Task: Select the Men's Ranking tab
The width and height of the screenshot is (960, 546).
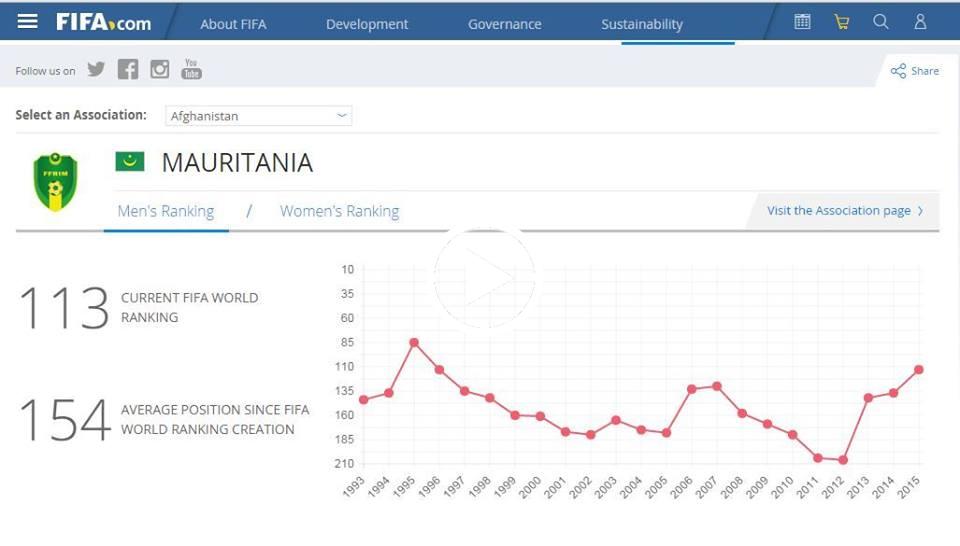Action: pyautogui.click(x=166, y=211)
